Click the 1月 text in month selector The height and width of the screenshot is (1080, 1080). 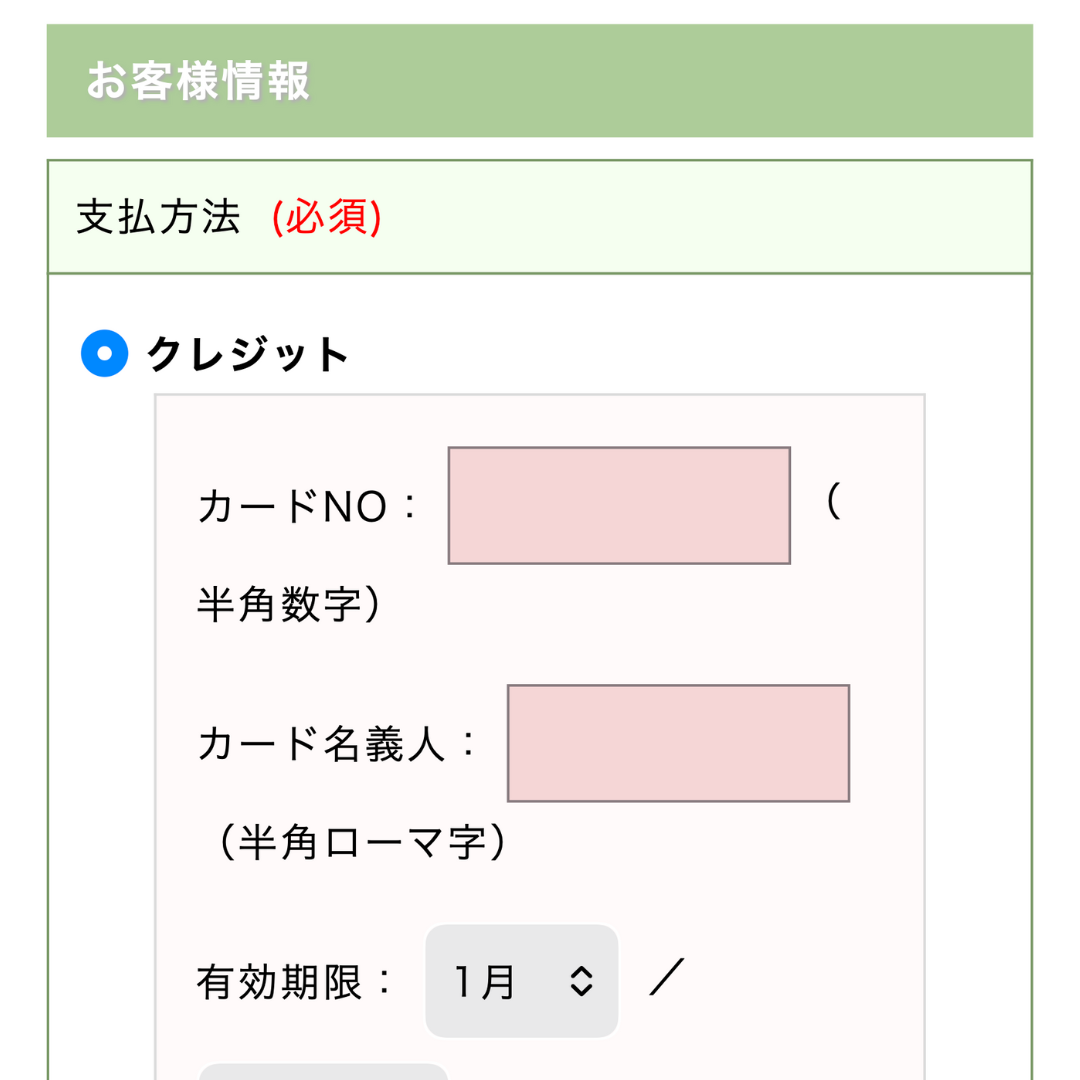[485, 982]
